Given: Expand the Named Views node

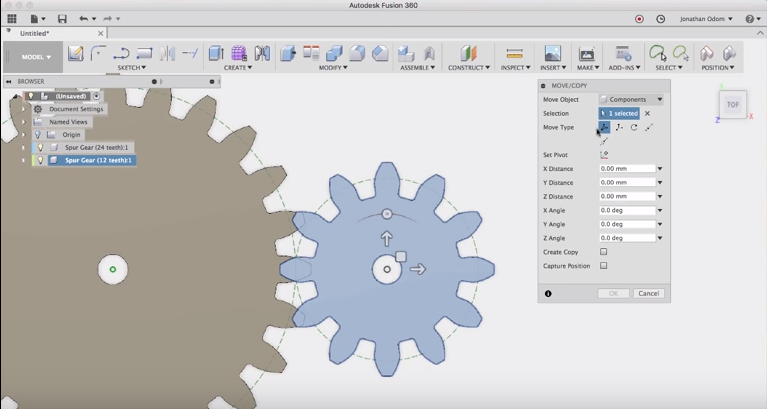Looking at the screenshot, I should 23,122.
